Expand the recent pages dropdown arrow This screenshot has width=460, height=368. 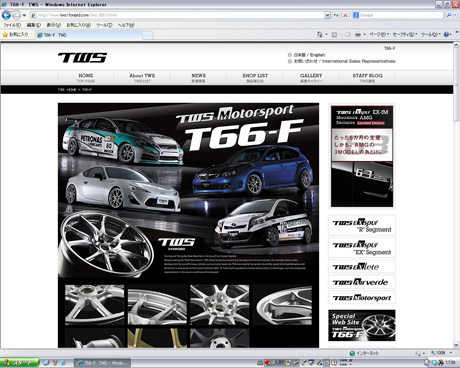pyautogui.click(x=24, y=15)
